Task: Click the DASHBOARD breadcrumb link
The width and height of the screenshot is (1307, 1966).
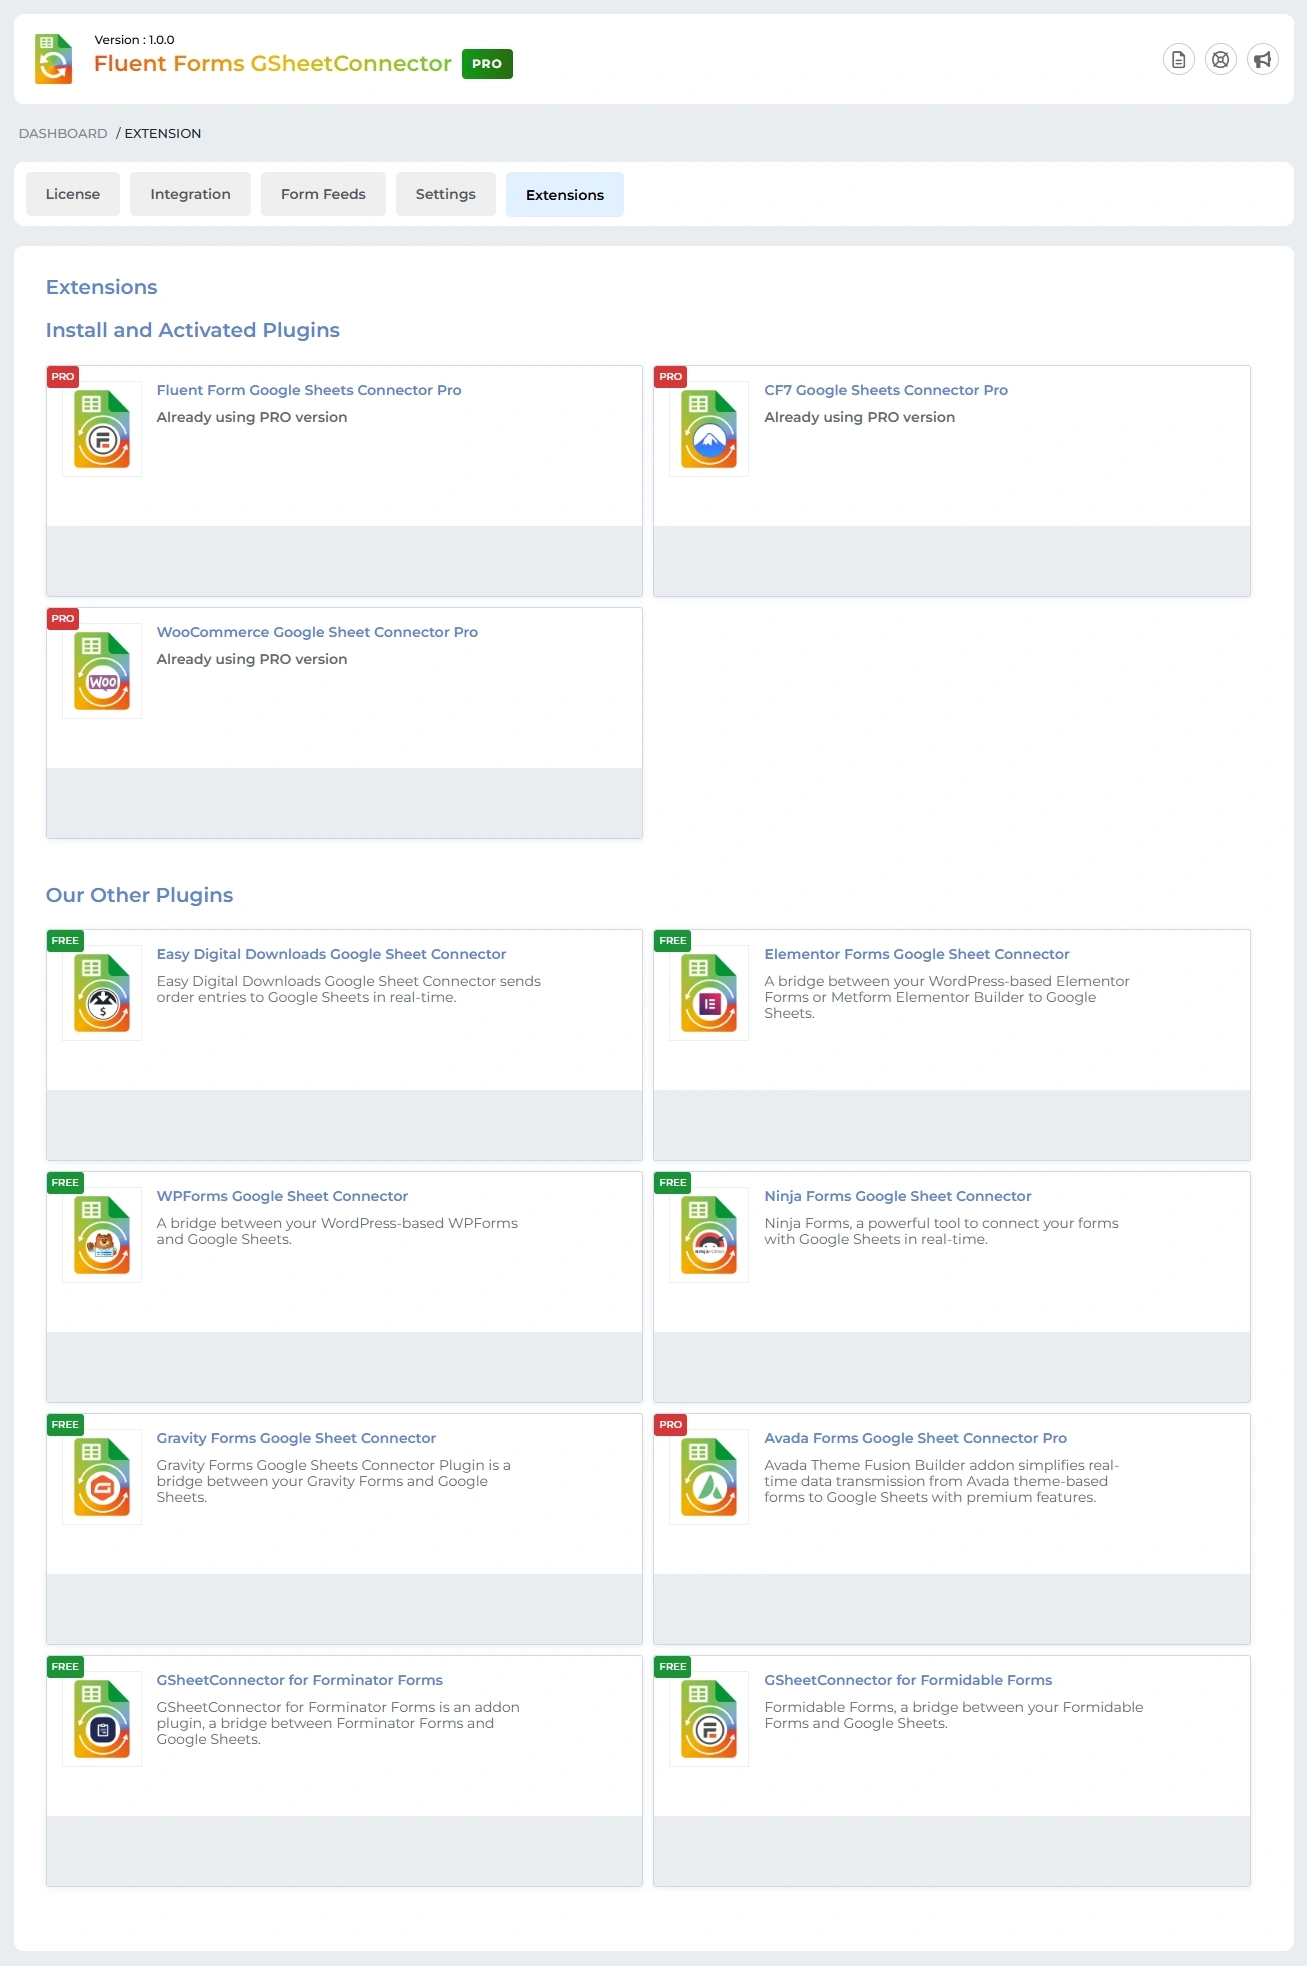Action: coord(63,133)
